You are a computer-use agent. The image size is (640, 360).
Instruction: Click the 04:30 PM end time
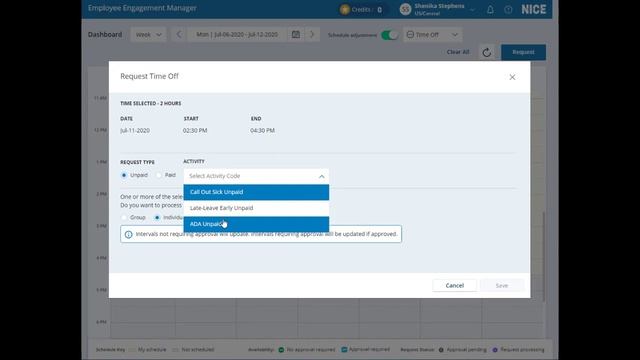pyautogui.click(x=262, y=131)
